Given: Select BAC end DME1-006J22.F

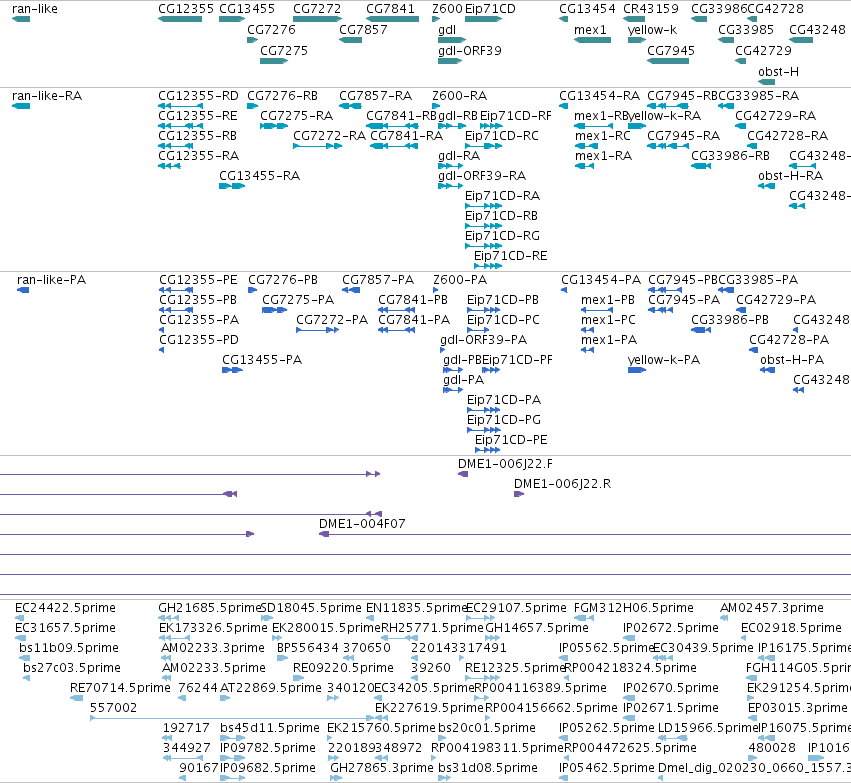Looking at the screenshot, I should (463, 474).
